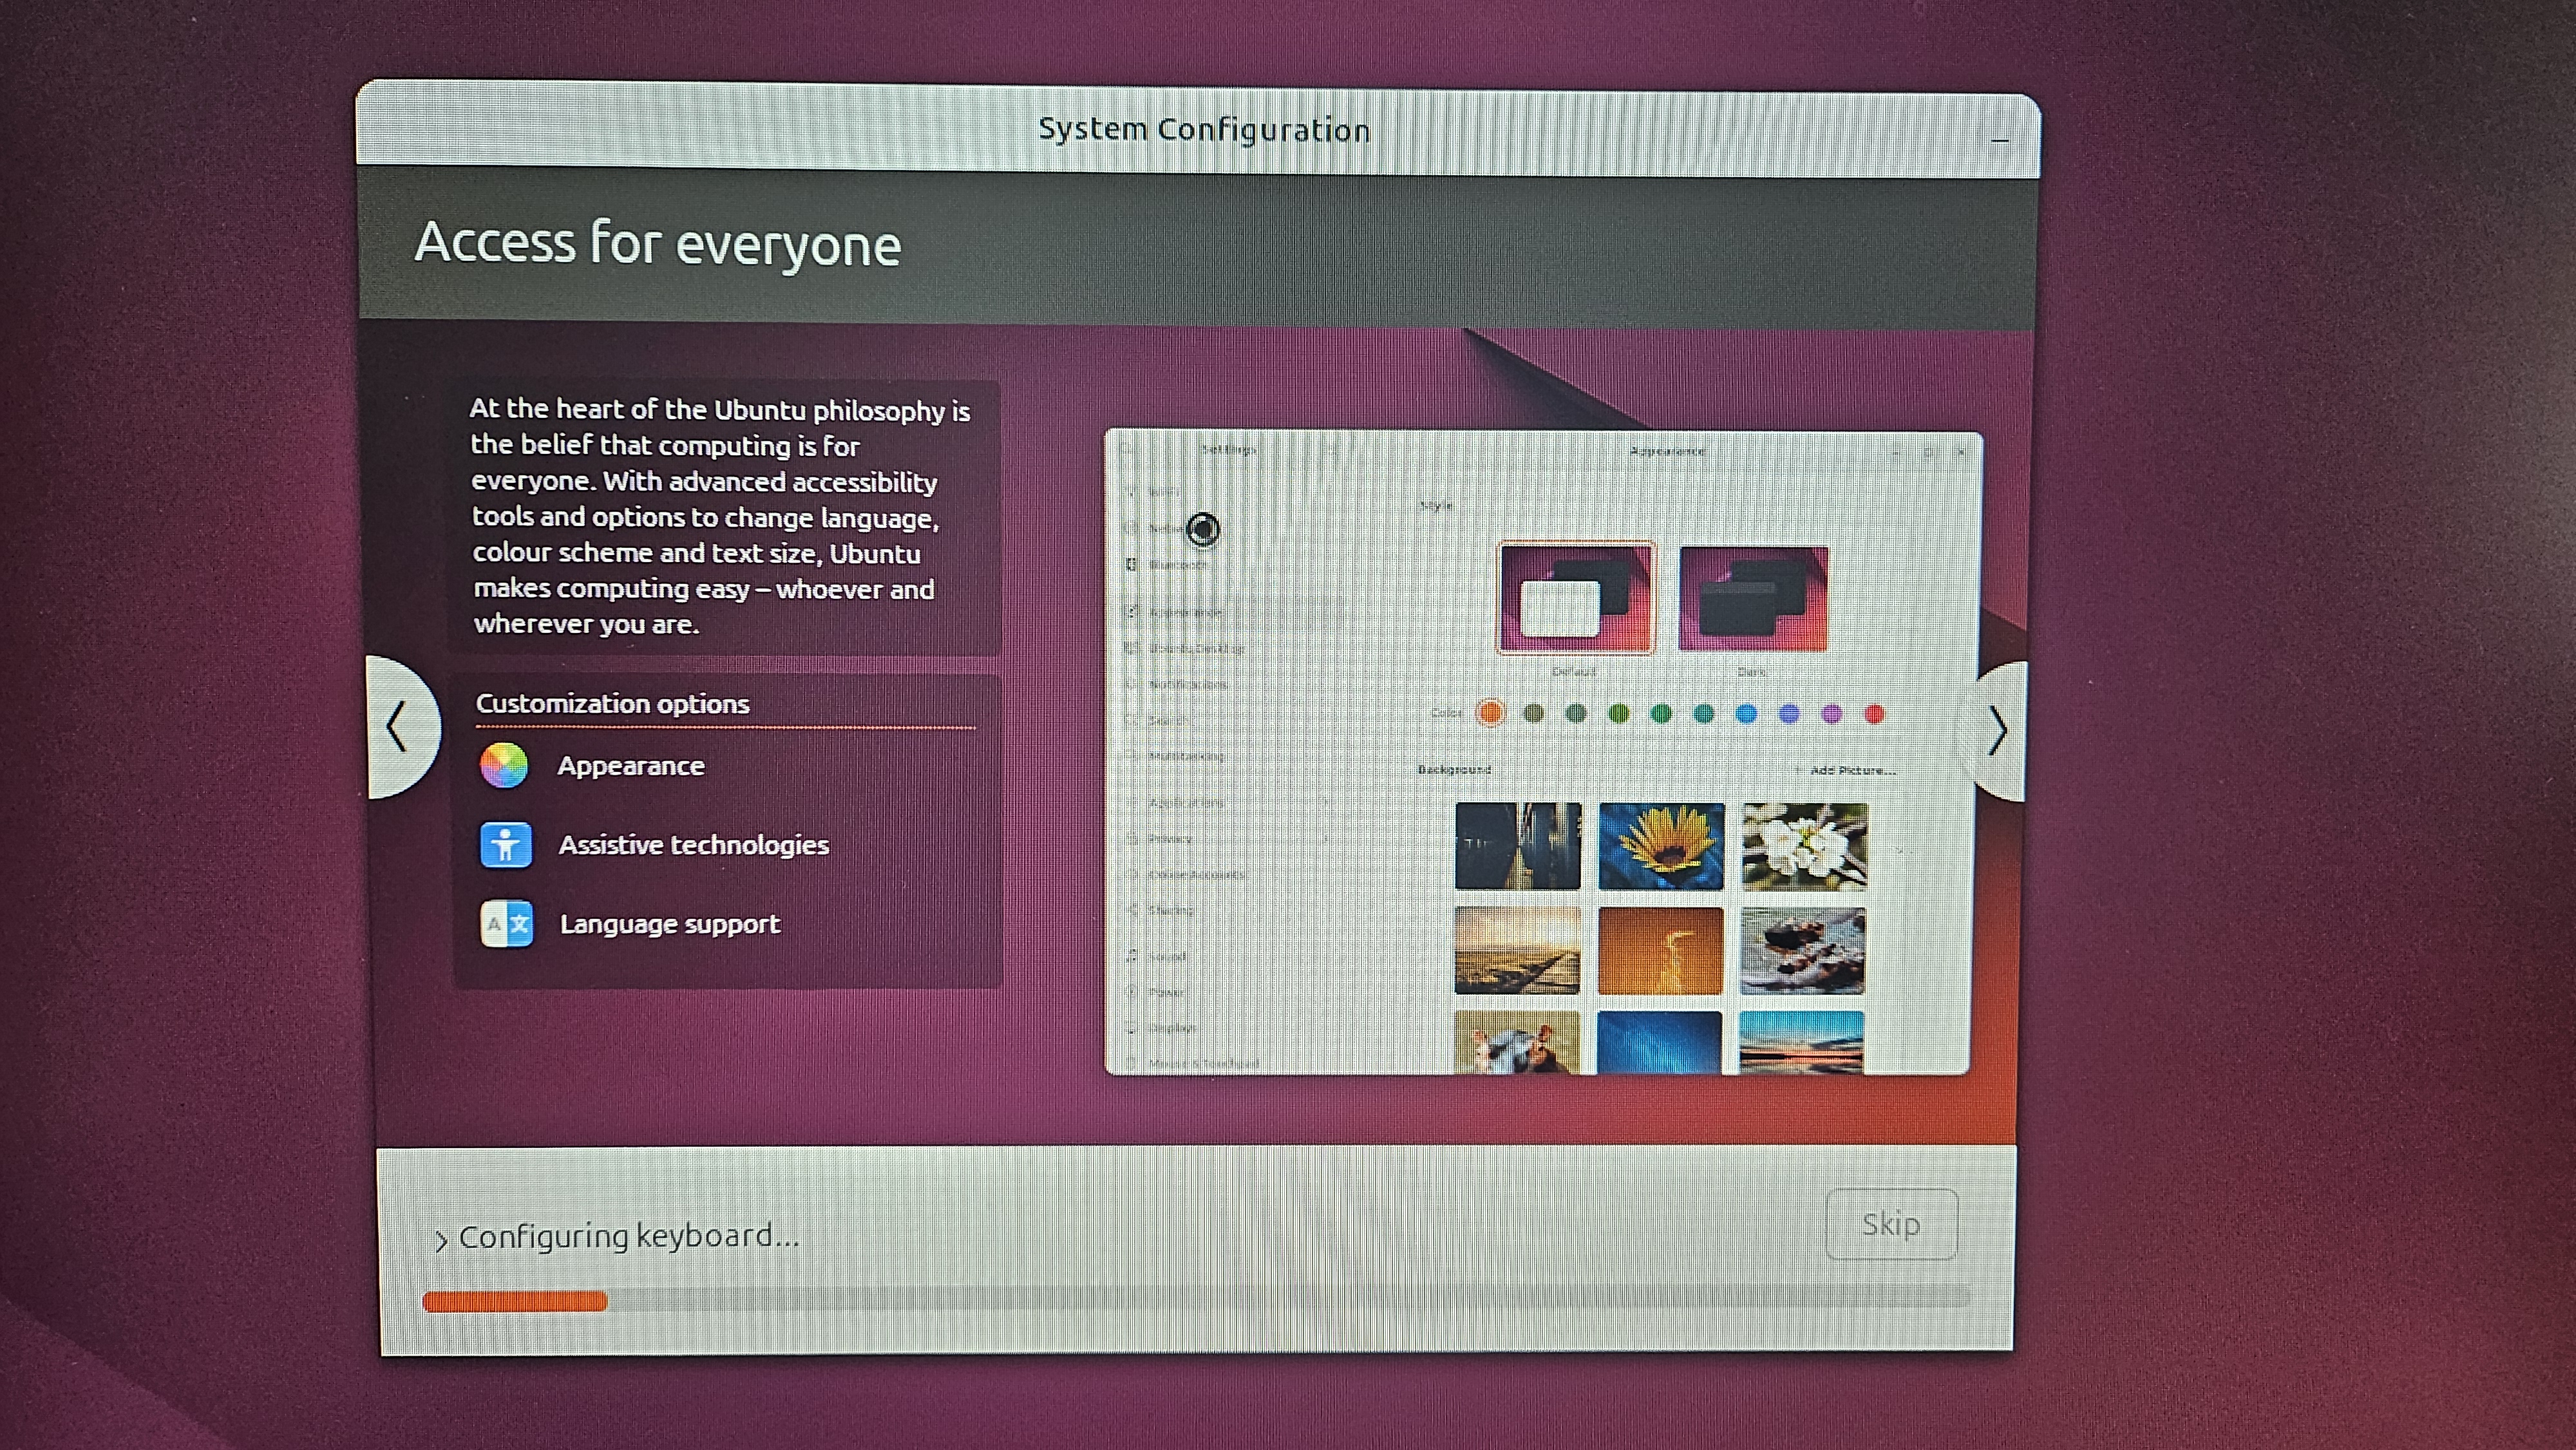Select the yellow sunflower wallpaper thumbnail
This screenshot has width=2576, height=1450.
tap(1661, 846)
